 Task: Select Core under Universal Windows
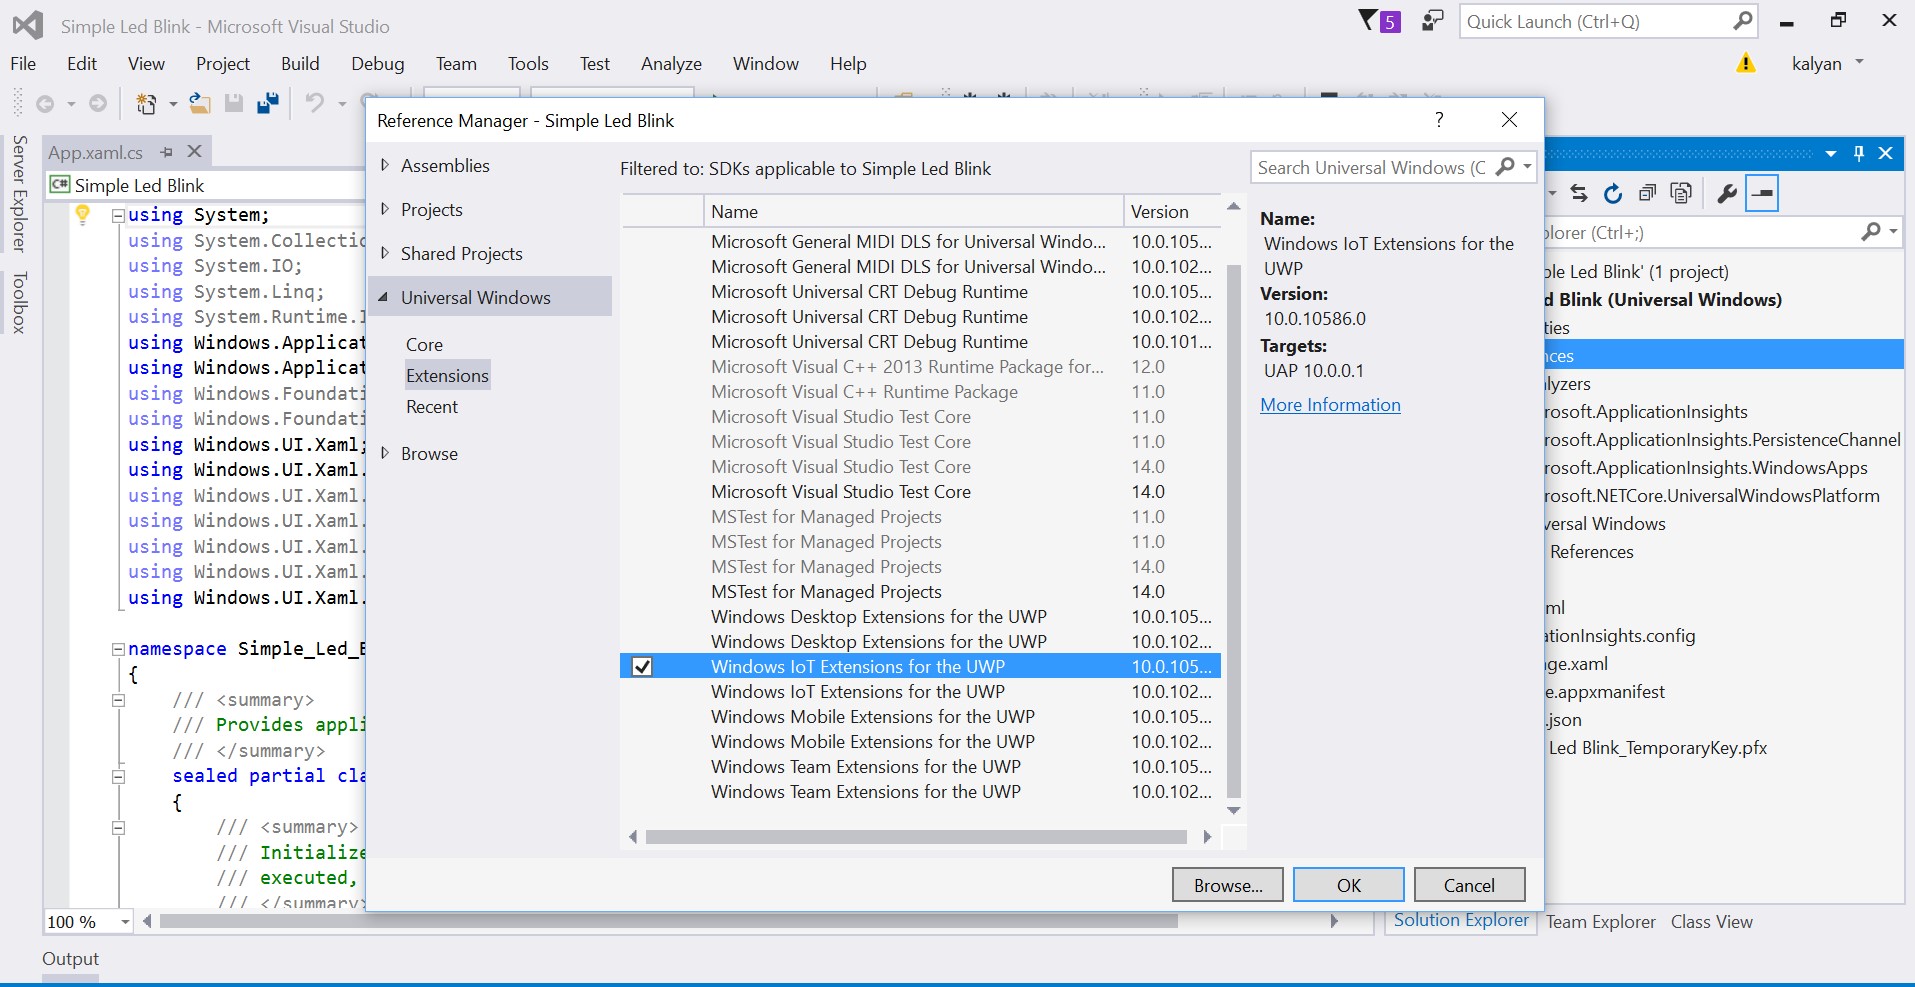424,344
